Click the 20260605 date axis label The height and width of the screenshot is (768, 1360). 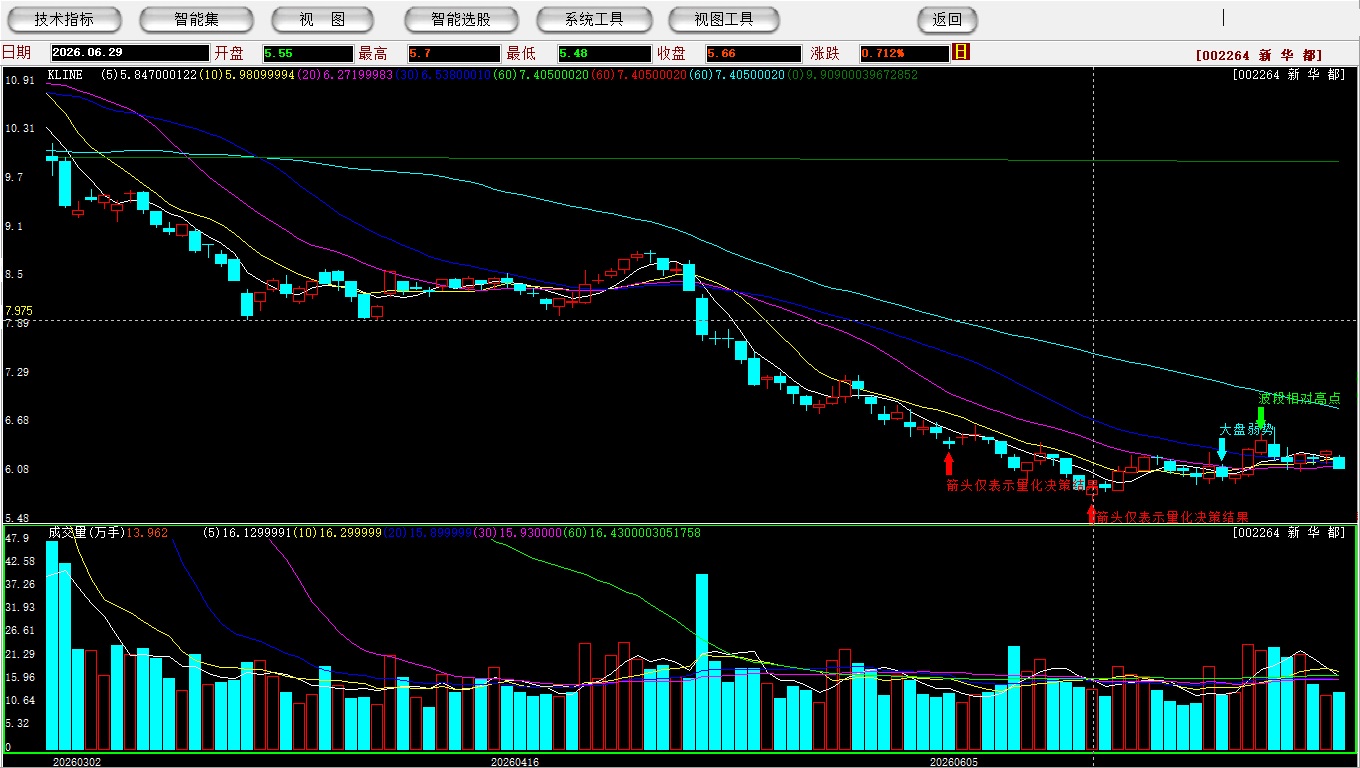pos(953,761)
